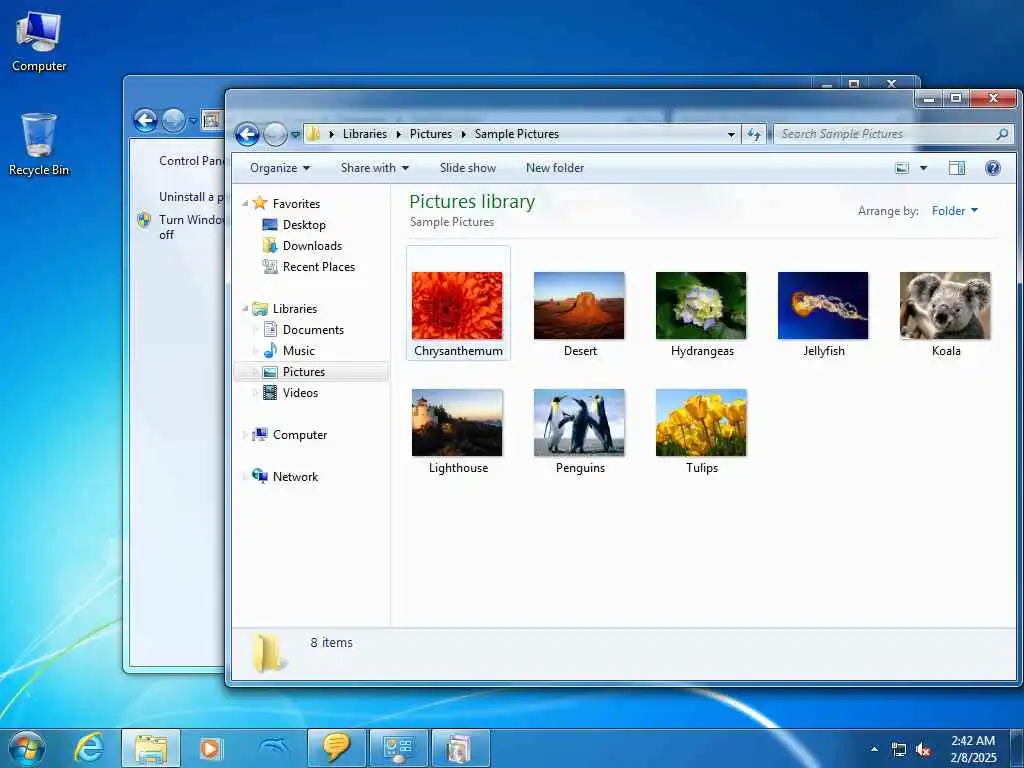Click the search magnifier icon
This screenshot has height=768, width=1024.
coord(1002,134)
